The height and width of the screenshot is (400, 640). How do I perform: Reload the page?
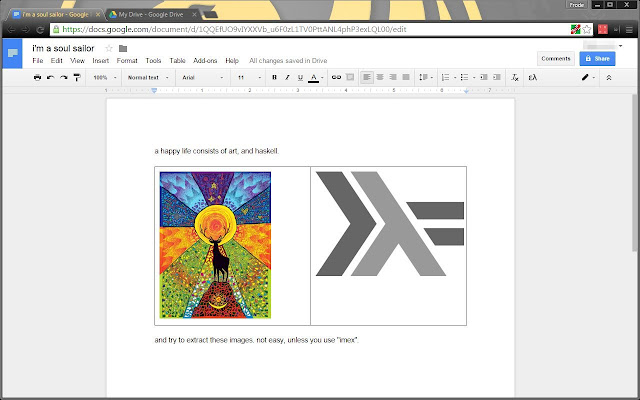40,29
